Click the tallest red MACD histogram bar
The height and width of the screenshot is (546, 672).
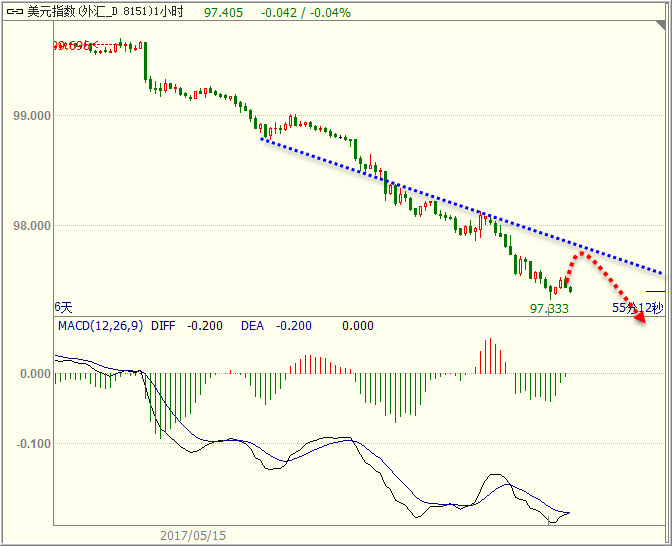[x=490, y=356]
